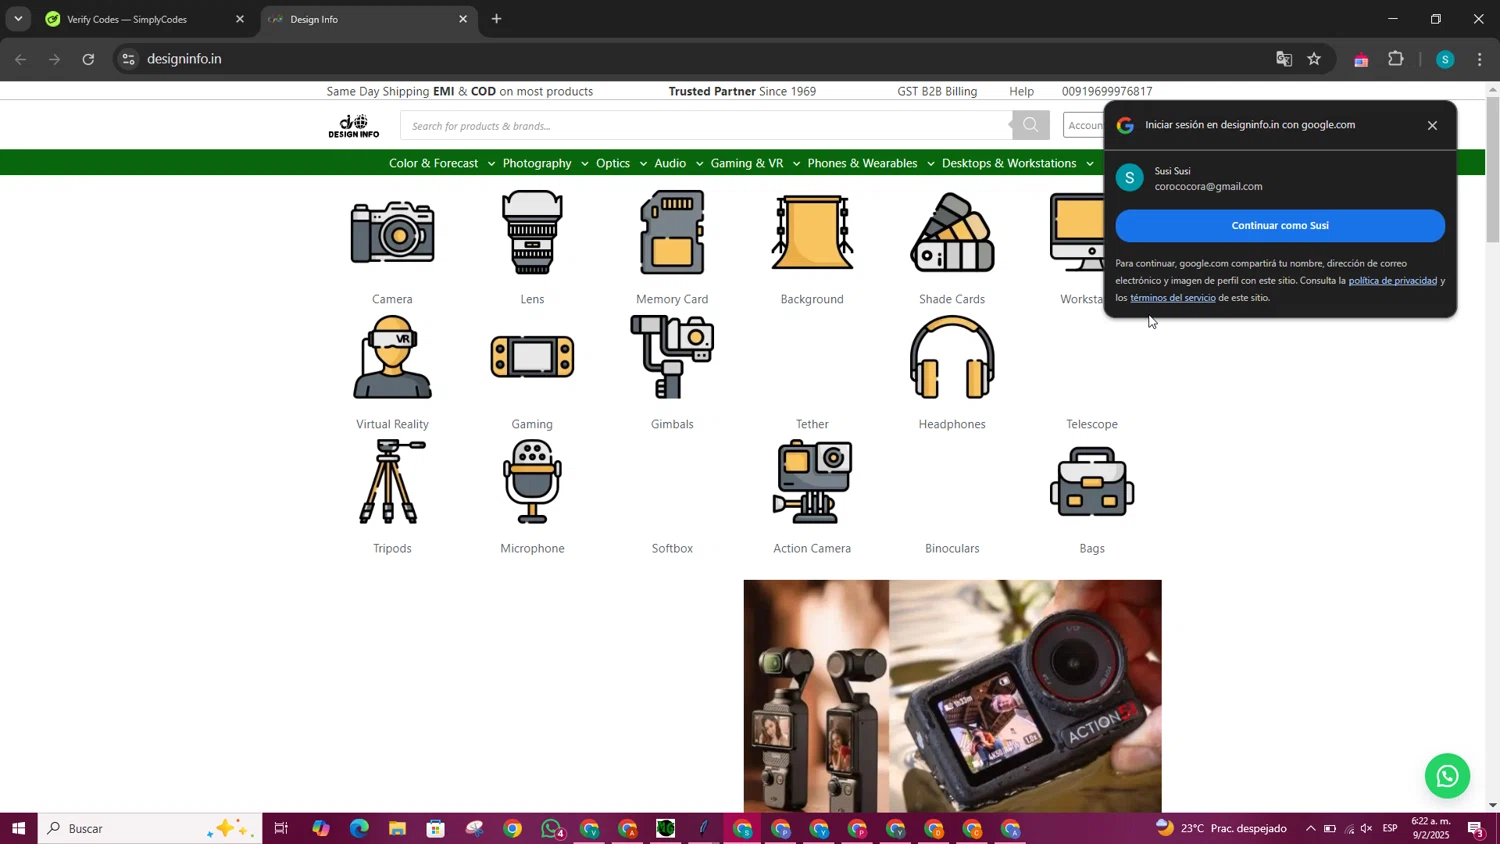This screenshot has width=1500, height=844.
Task: Open the Action Camera category icon
Action: click(x=812, y=482)
